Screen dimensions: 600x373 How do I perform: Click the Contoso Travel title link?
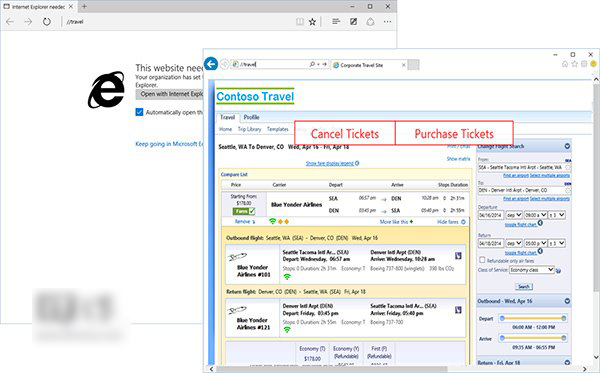tap(255, 96)
